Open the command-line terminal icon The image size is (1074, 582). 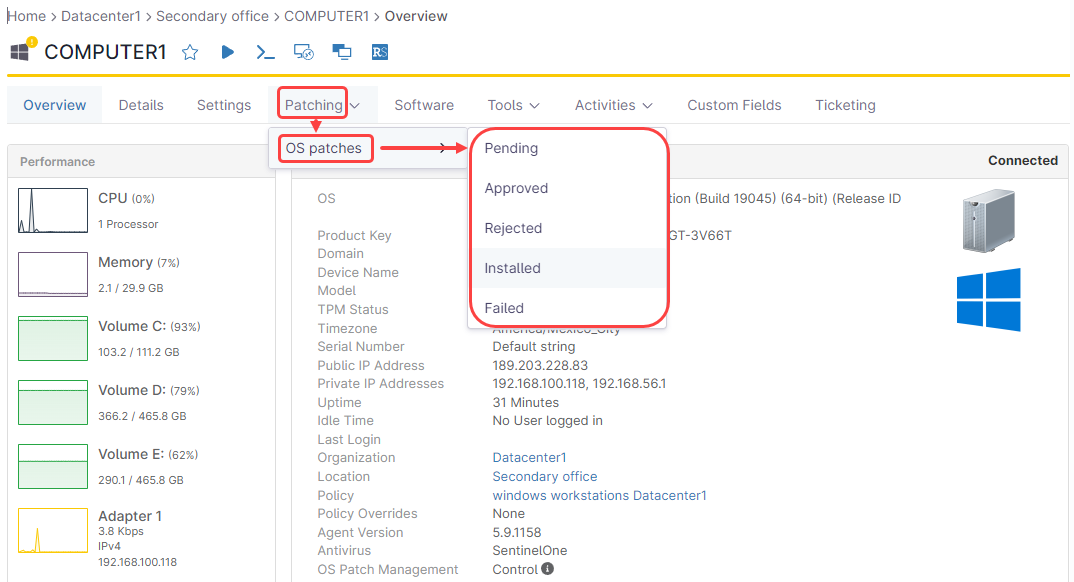coord(265,52)
